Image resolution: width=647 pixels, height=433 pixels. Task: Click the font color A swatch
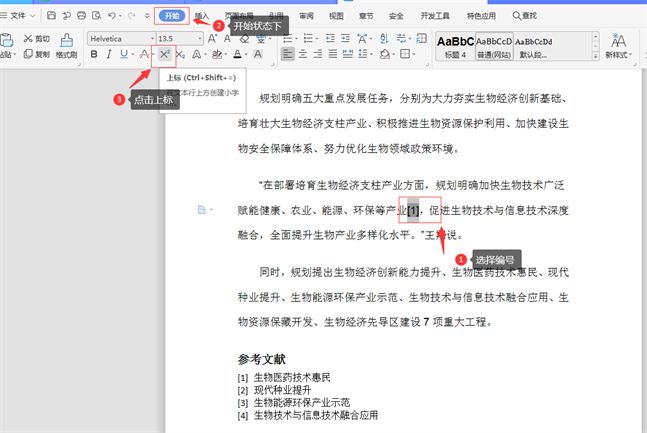(238, 54)
